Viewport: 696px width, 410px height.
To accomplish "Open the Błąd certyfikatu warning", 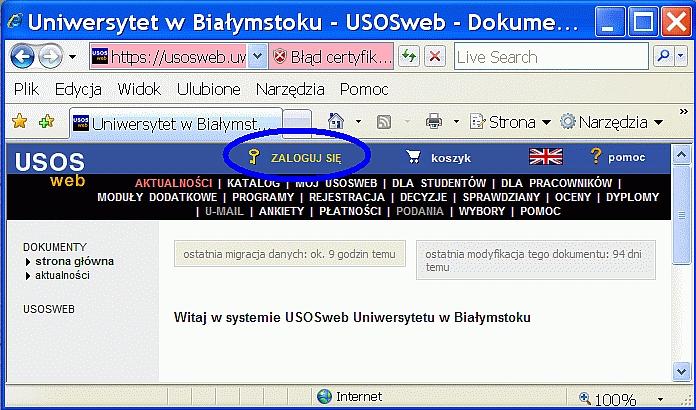I will pyautogui.click(x=331, y=56).
